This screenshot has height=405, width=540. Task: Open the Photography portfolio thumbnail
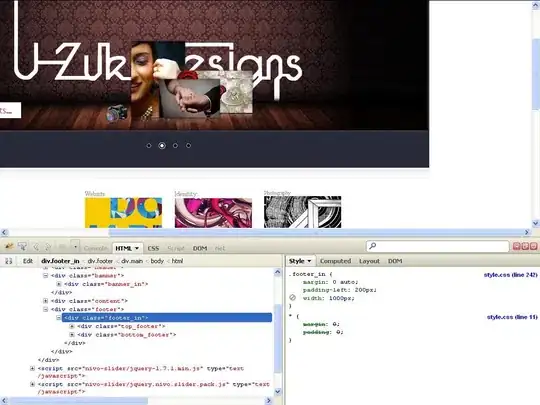302,212
